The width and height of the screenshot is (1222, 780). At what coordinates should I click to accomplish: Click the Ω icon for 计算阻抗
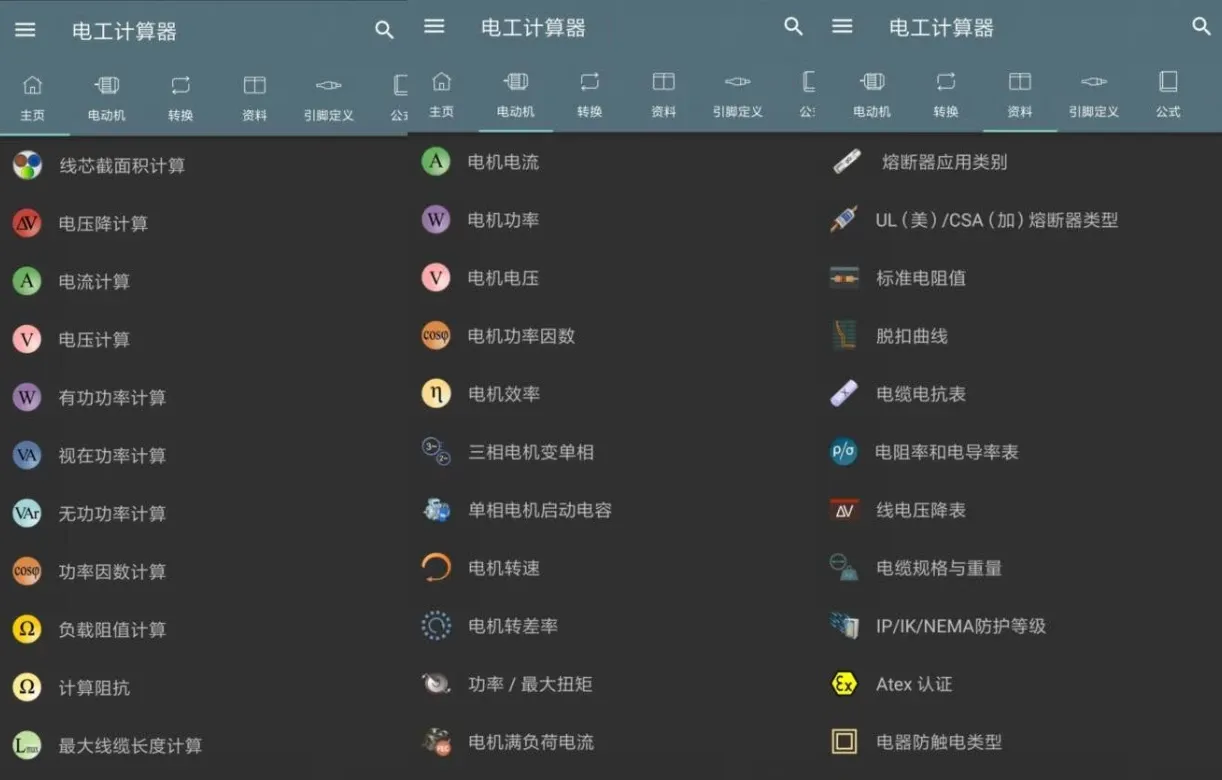(x=27, y=687)
